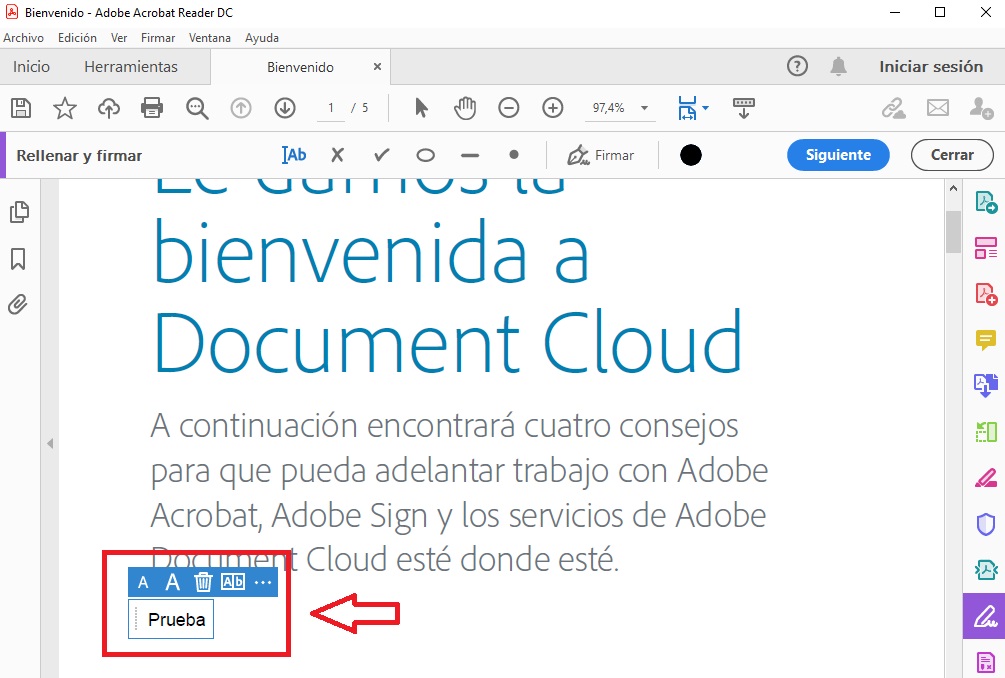Select the dot annotation tool
Image resolution: width=1005 pixels, height=678 pixels.
[513, 155]
